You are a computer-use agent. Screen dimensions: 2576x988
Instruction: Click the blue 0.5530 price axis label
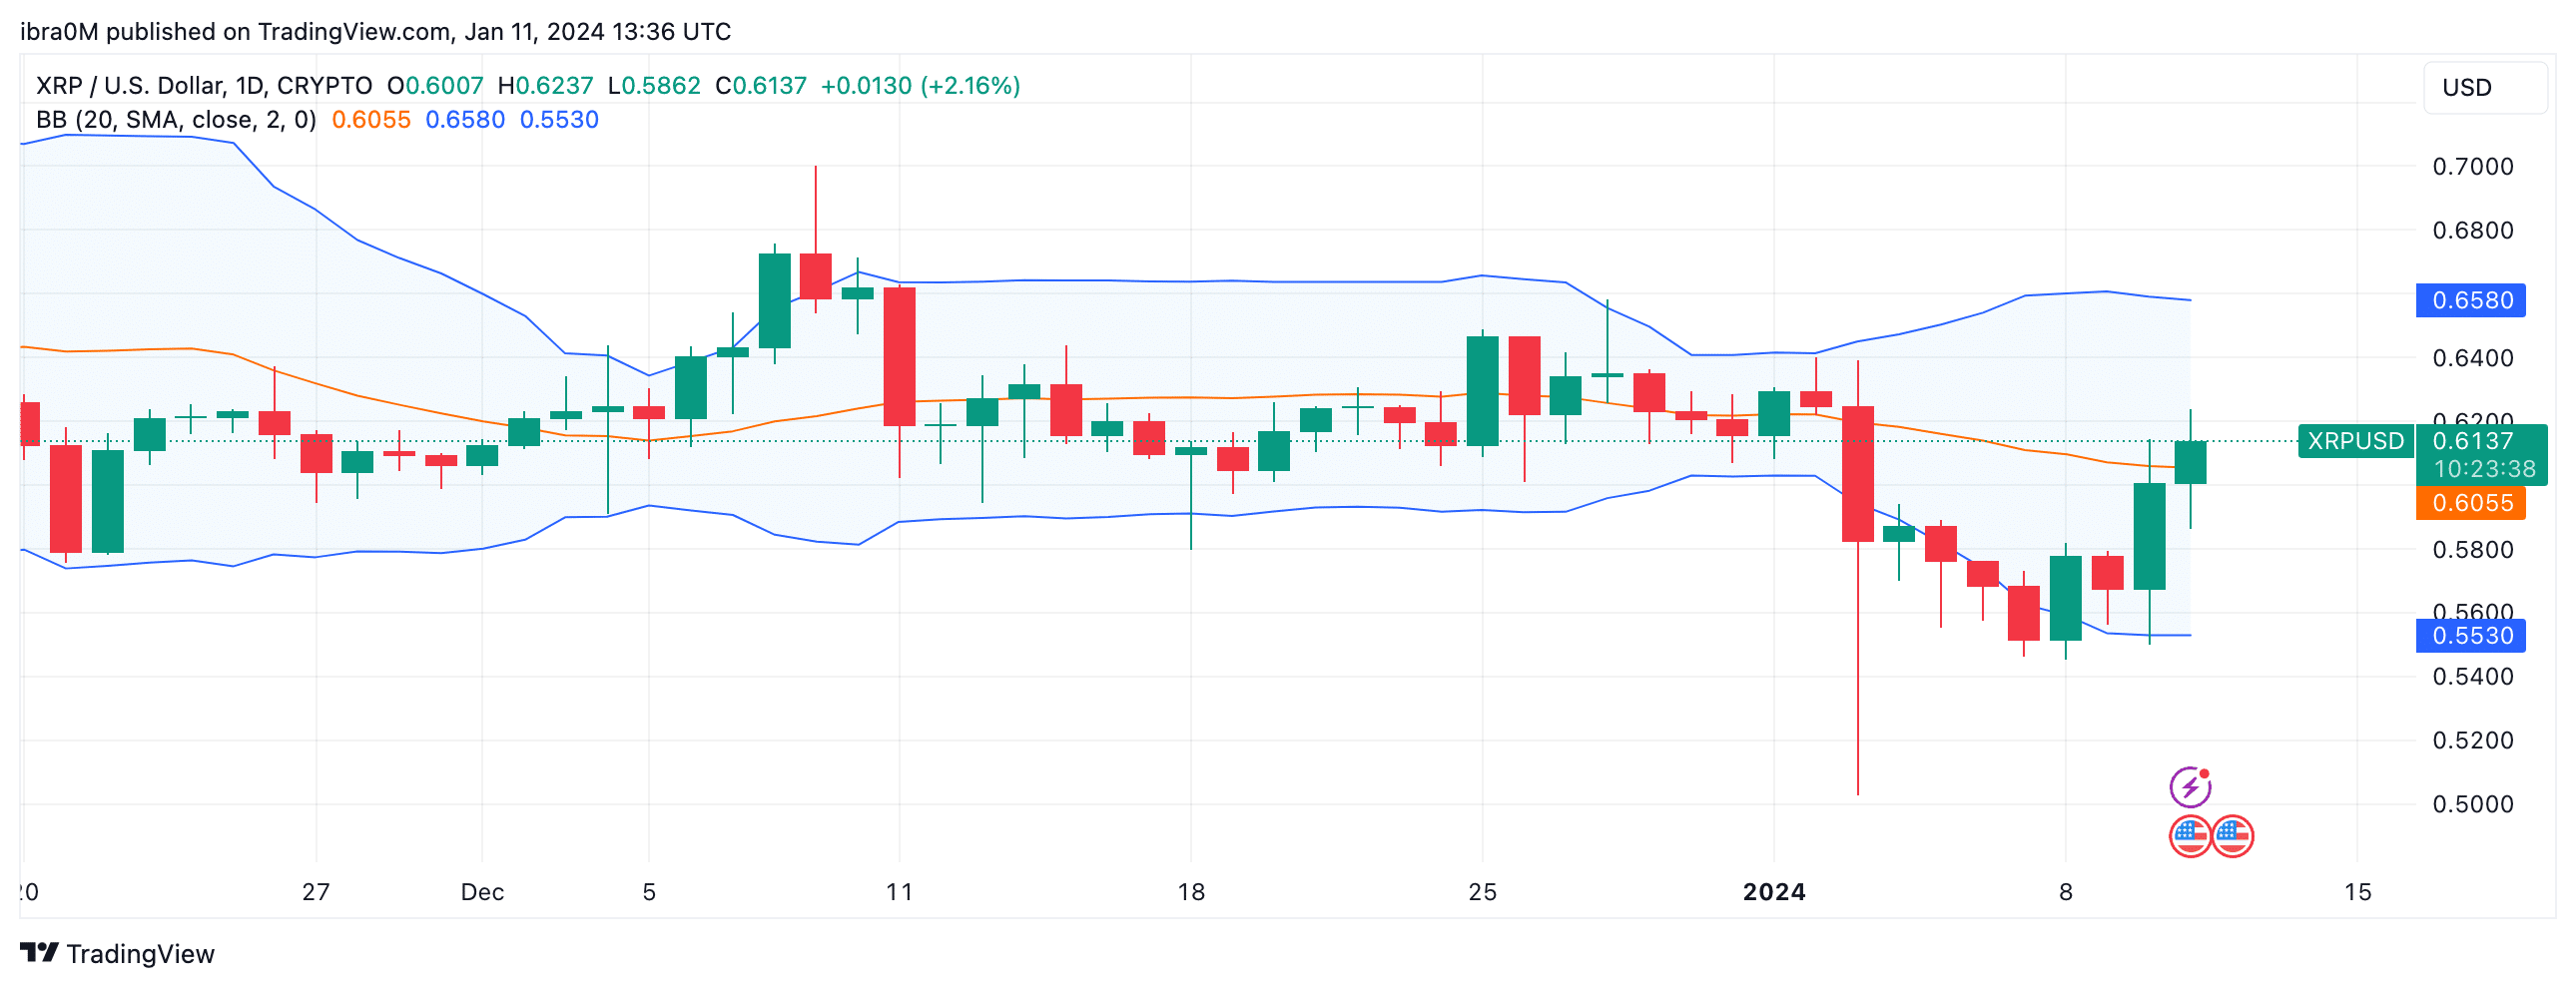point(2470,635)
